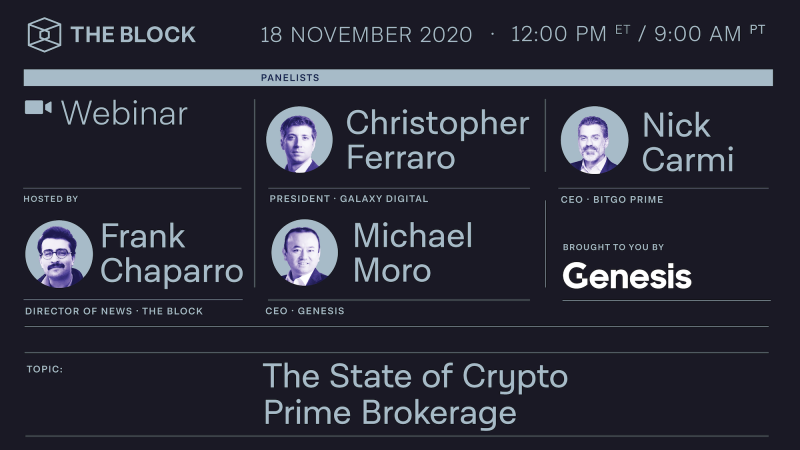Select the Nick Carmi name heading
The height and width of the screenshot is (450, 800).
tap(688, 142)
